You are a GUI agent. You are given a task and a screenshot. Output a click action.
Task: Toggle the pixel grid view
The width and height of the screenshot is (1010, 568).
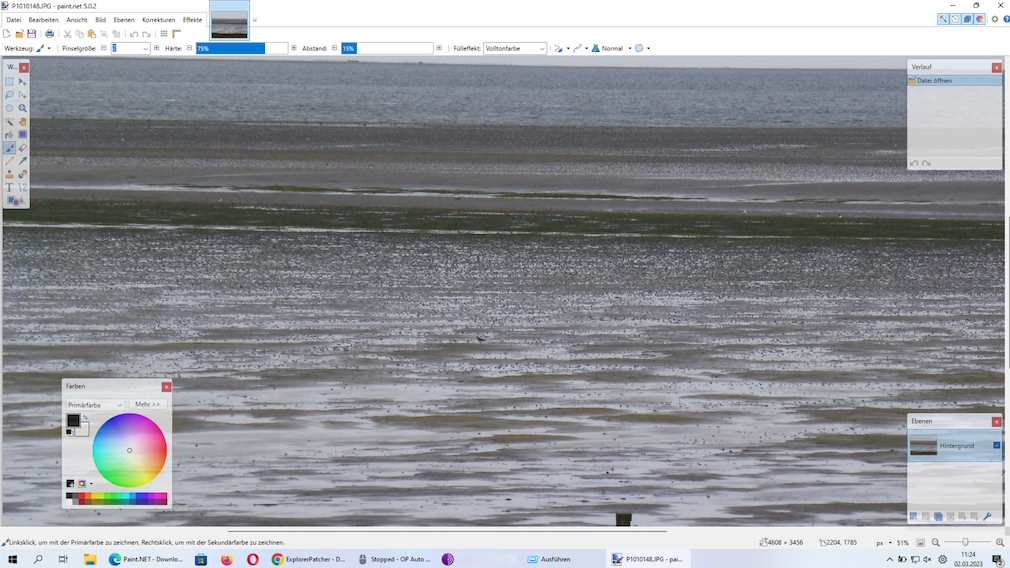164,34
